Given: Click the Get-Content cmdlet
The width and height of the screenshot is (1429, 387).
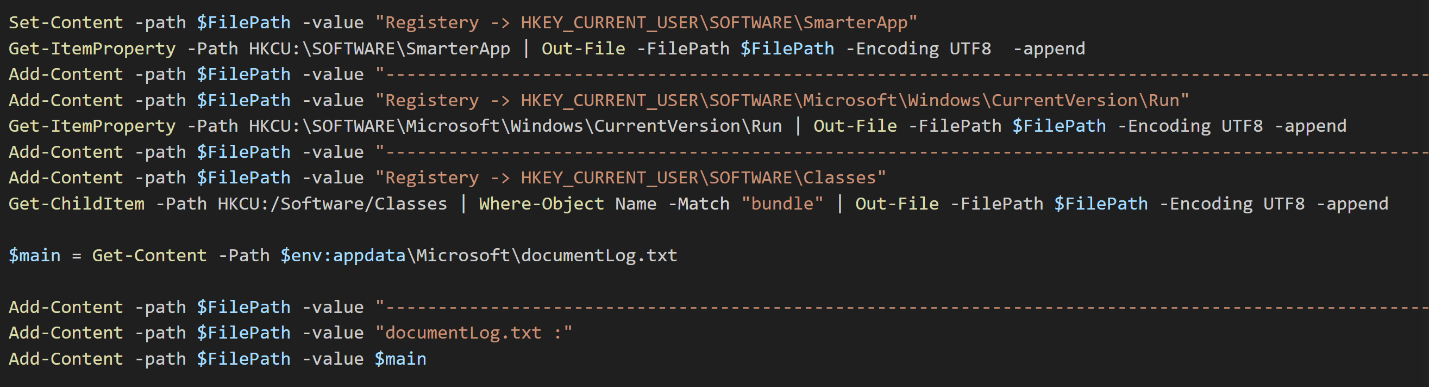Looking at the screenshot, I should pos(150,256).
